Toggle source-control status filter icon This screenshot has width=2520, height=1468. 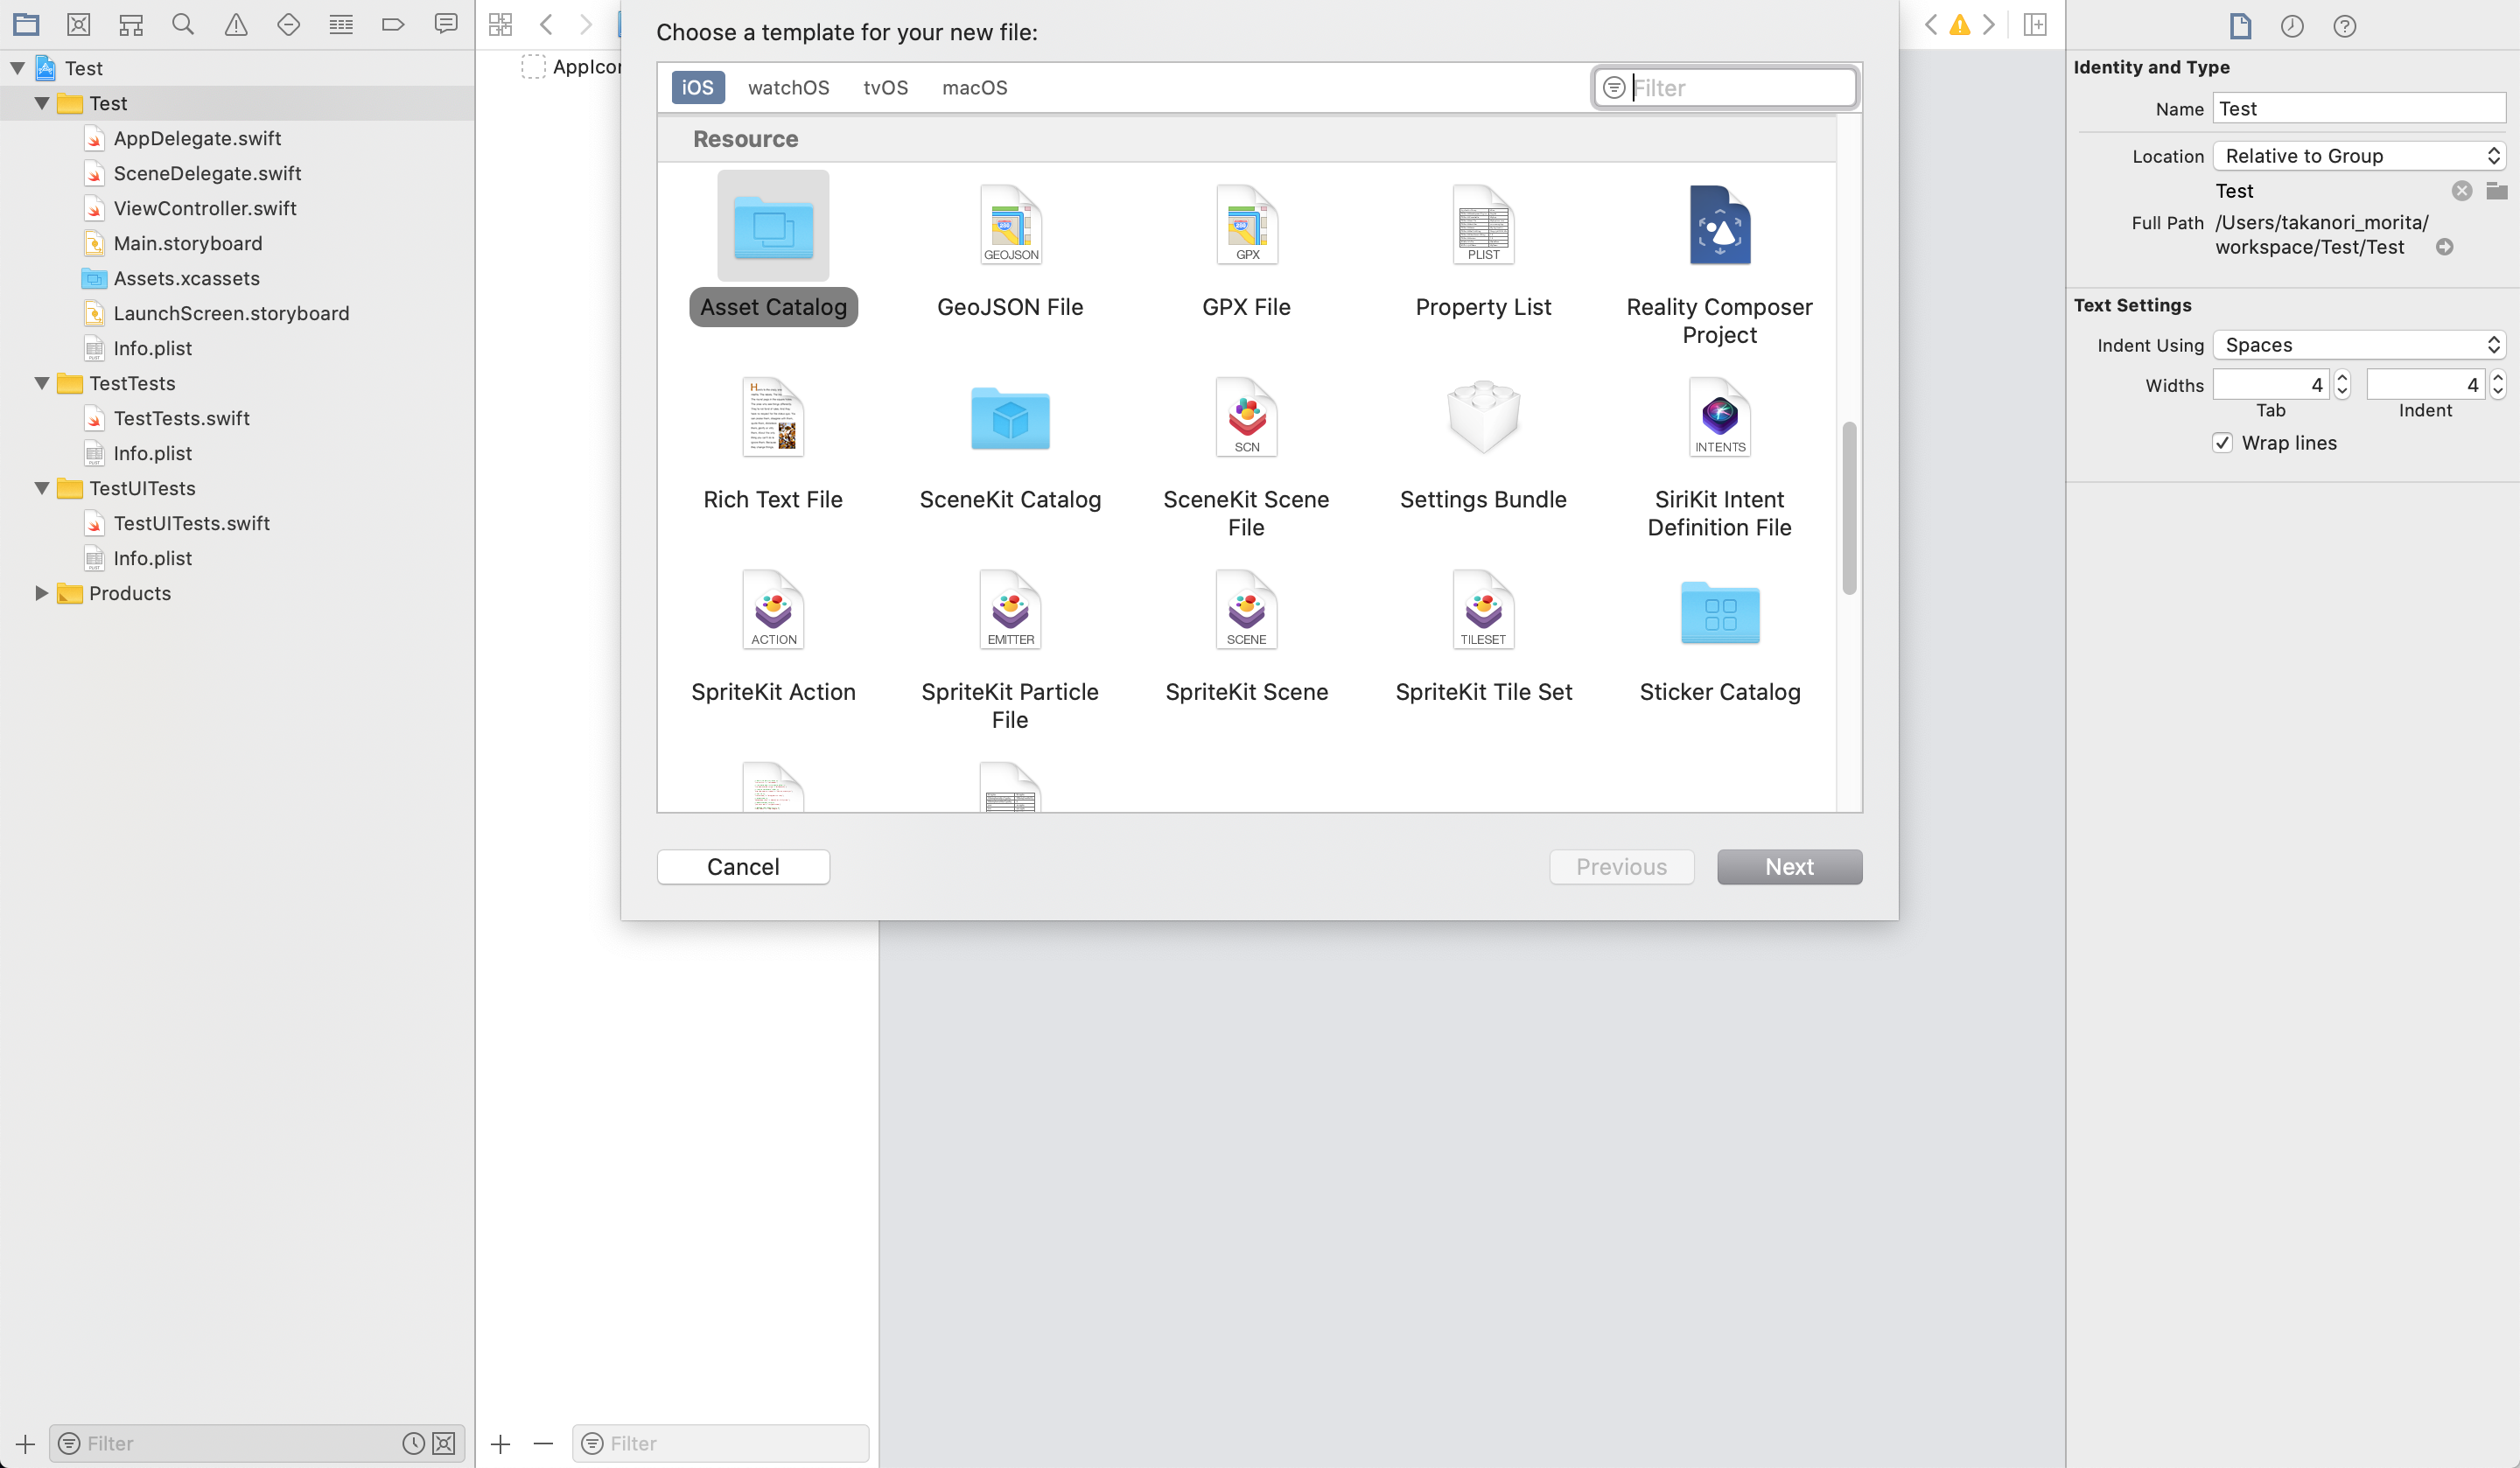point(444,1443)
